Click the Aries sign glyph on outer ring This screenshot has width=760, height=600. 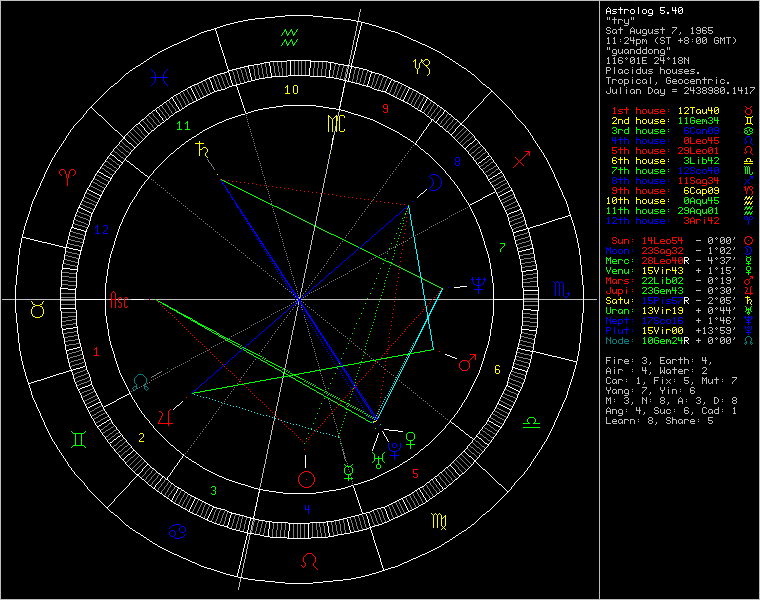(x=67, y=176)
